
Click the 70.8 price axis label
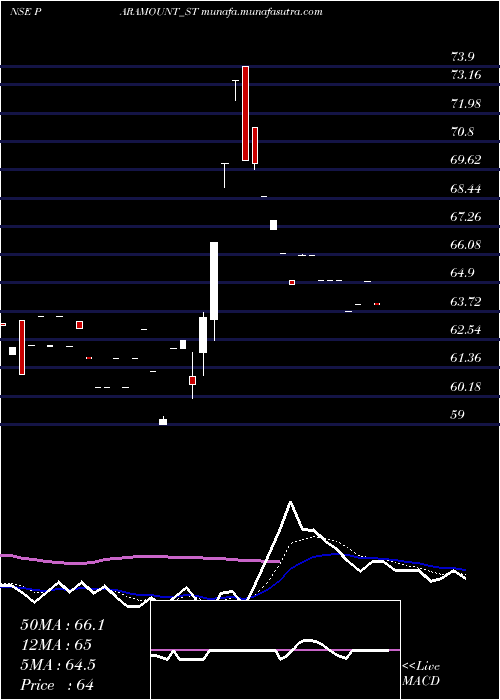(463, 132)
